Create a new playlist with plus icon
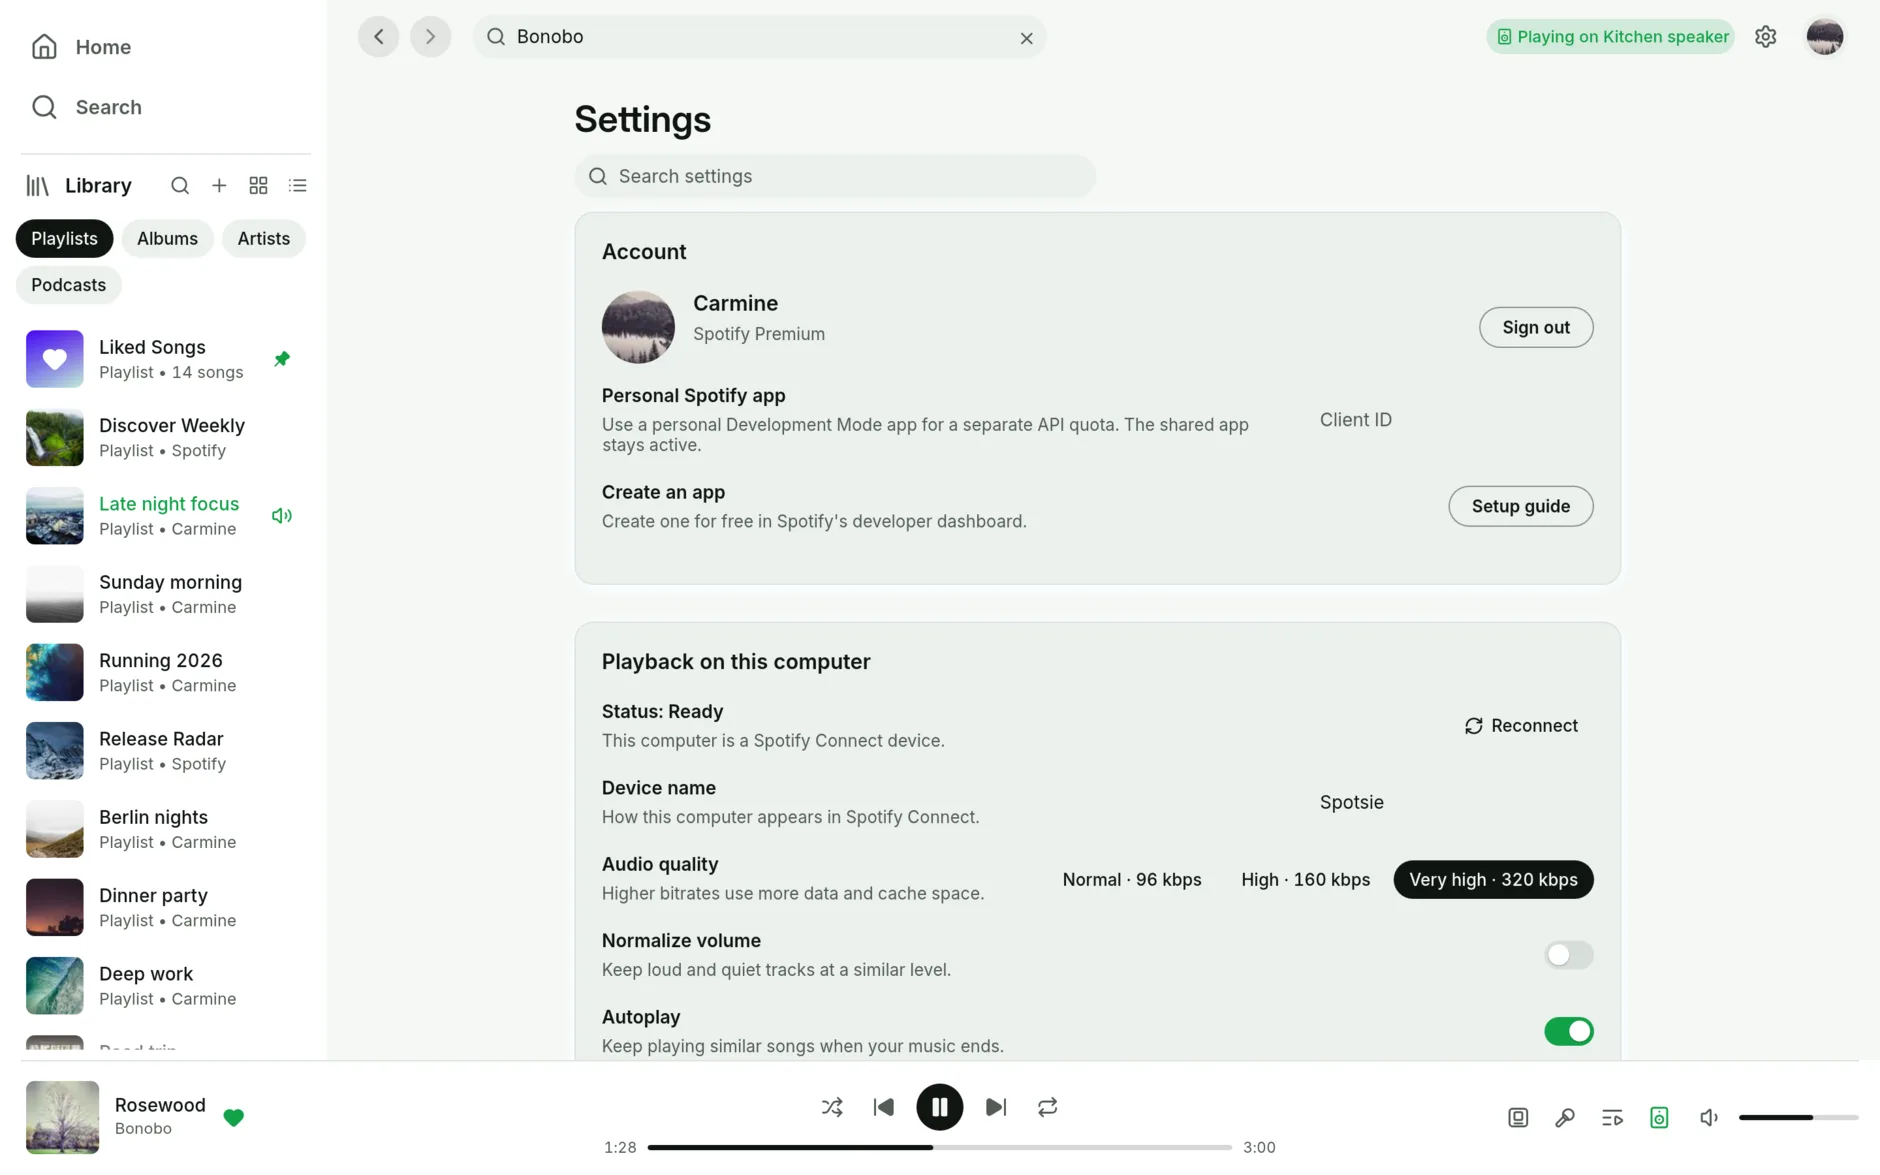 click(219, 185)
